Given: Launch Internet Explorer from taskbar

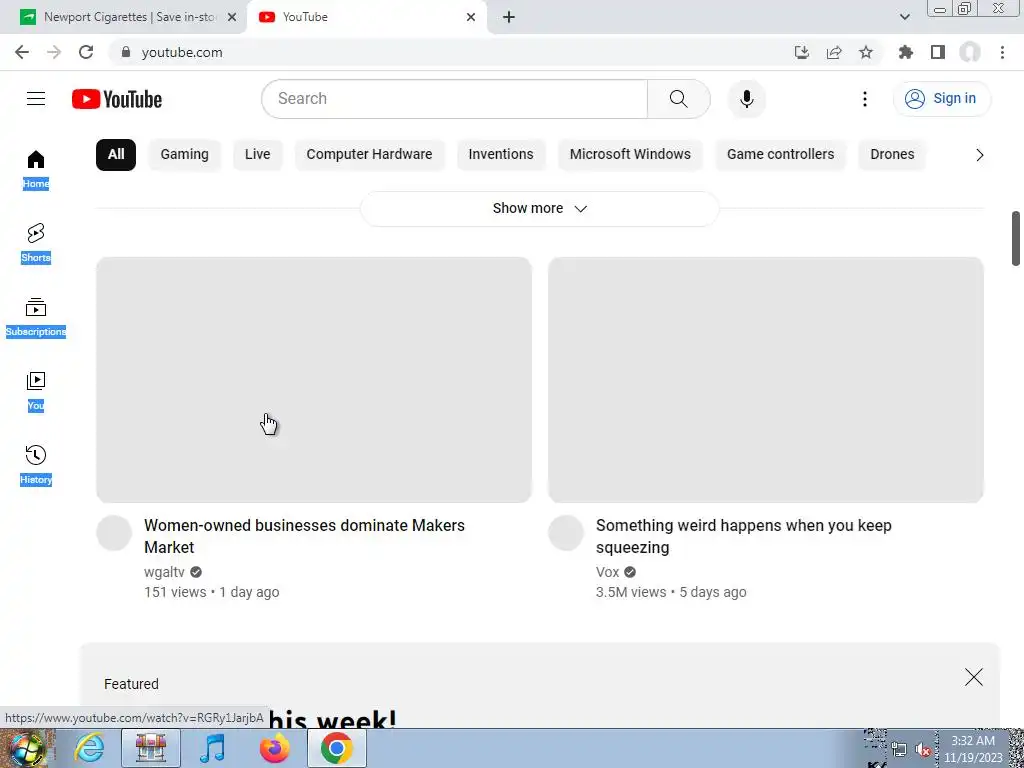Looking at the screenshot, I should point(89,748).
